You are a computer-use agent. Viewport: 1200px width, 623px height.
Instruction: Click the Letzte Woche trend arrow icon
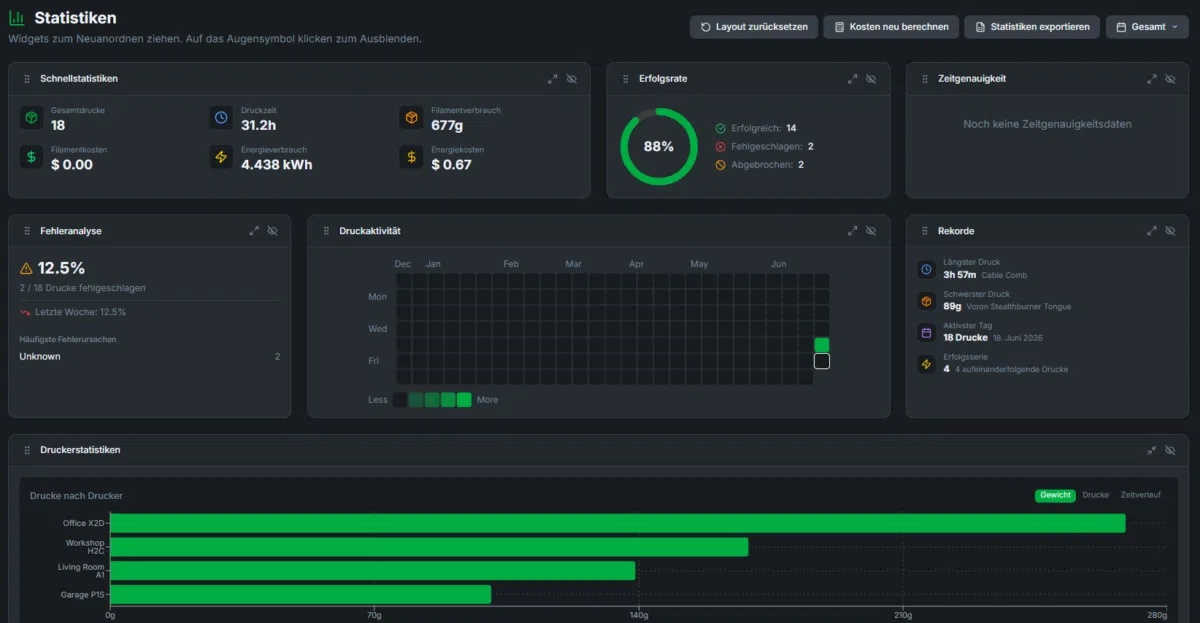point(25,312)
